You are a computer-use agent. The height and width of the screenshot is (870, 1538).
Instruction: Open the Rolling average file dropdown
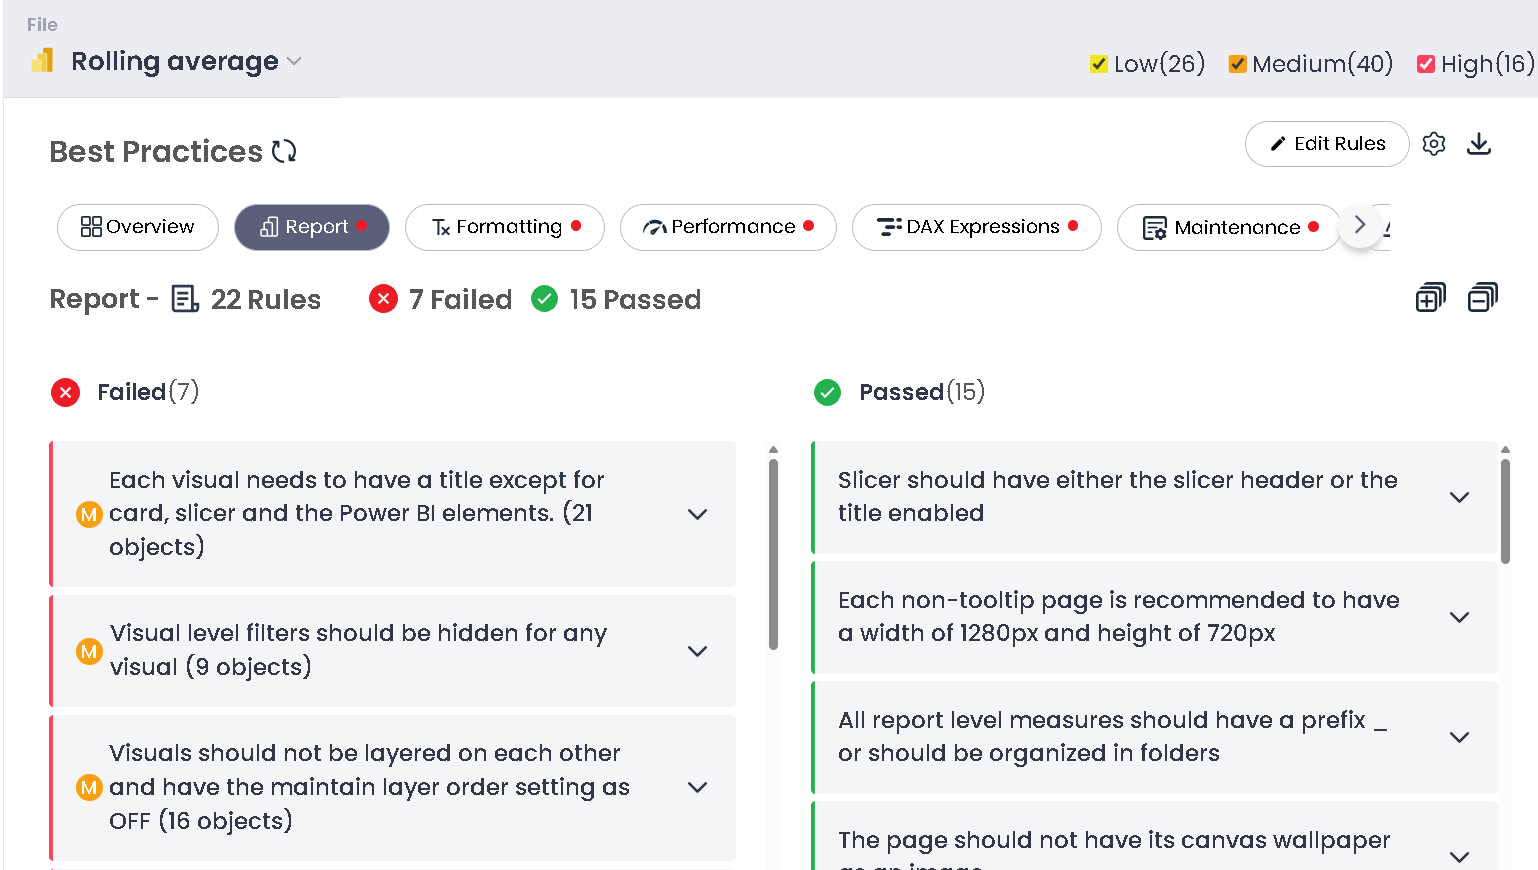(294, 61)
